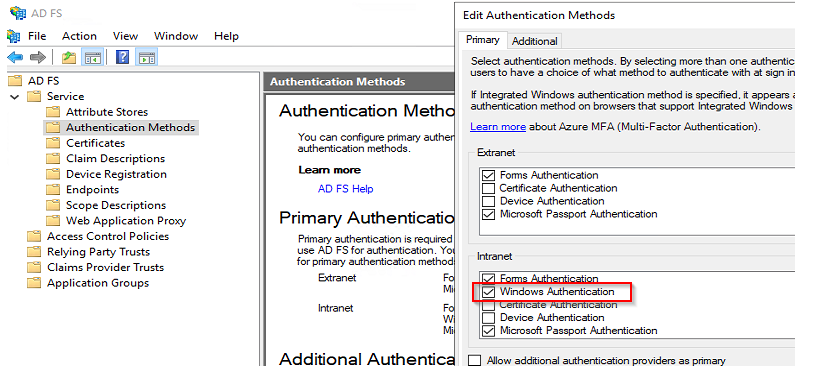Select Claim Descriptions tree item
The image size is (832, 383).
tap(115, 159)
